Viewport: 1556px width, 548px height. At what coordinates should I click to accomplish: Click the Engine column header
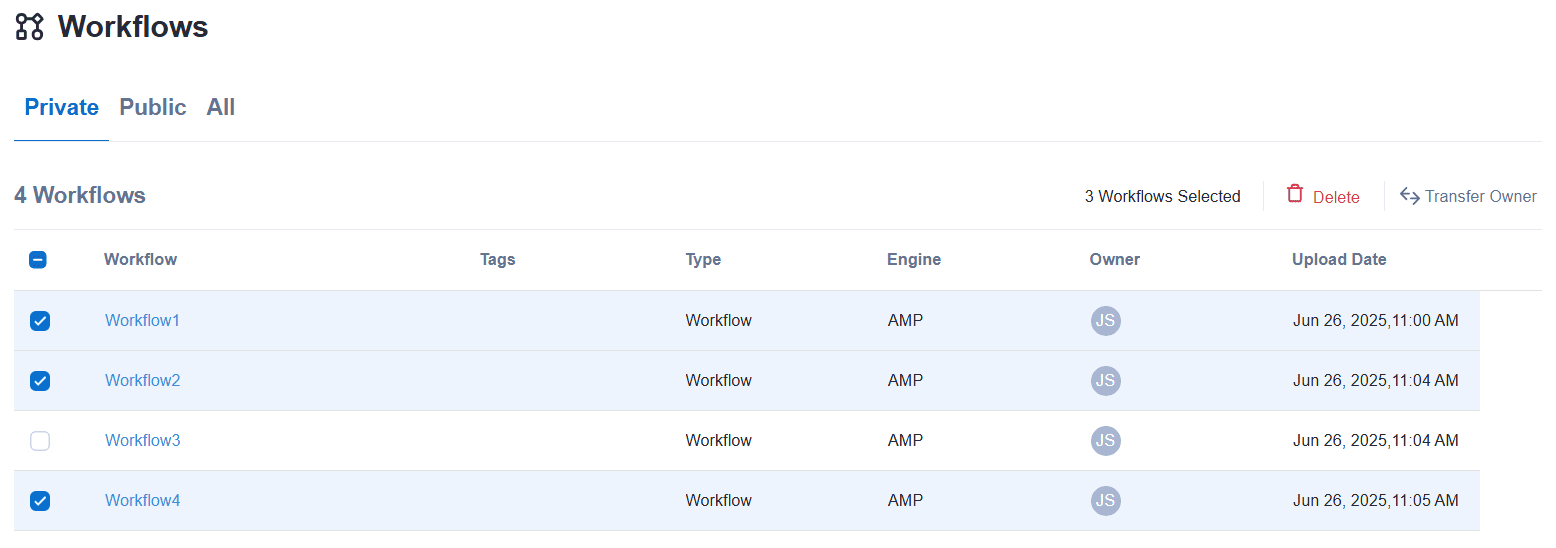(913, 260)
